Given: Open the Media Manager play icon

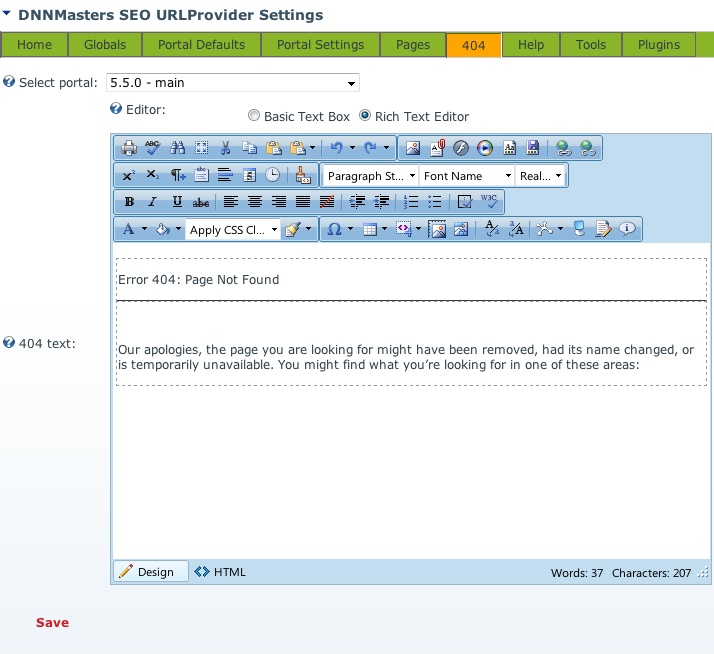Looking at the screenshot, I should (x=485, y=148).
